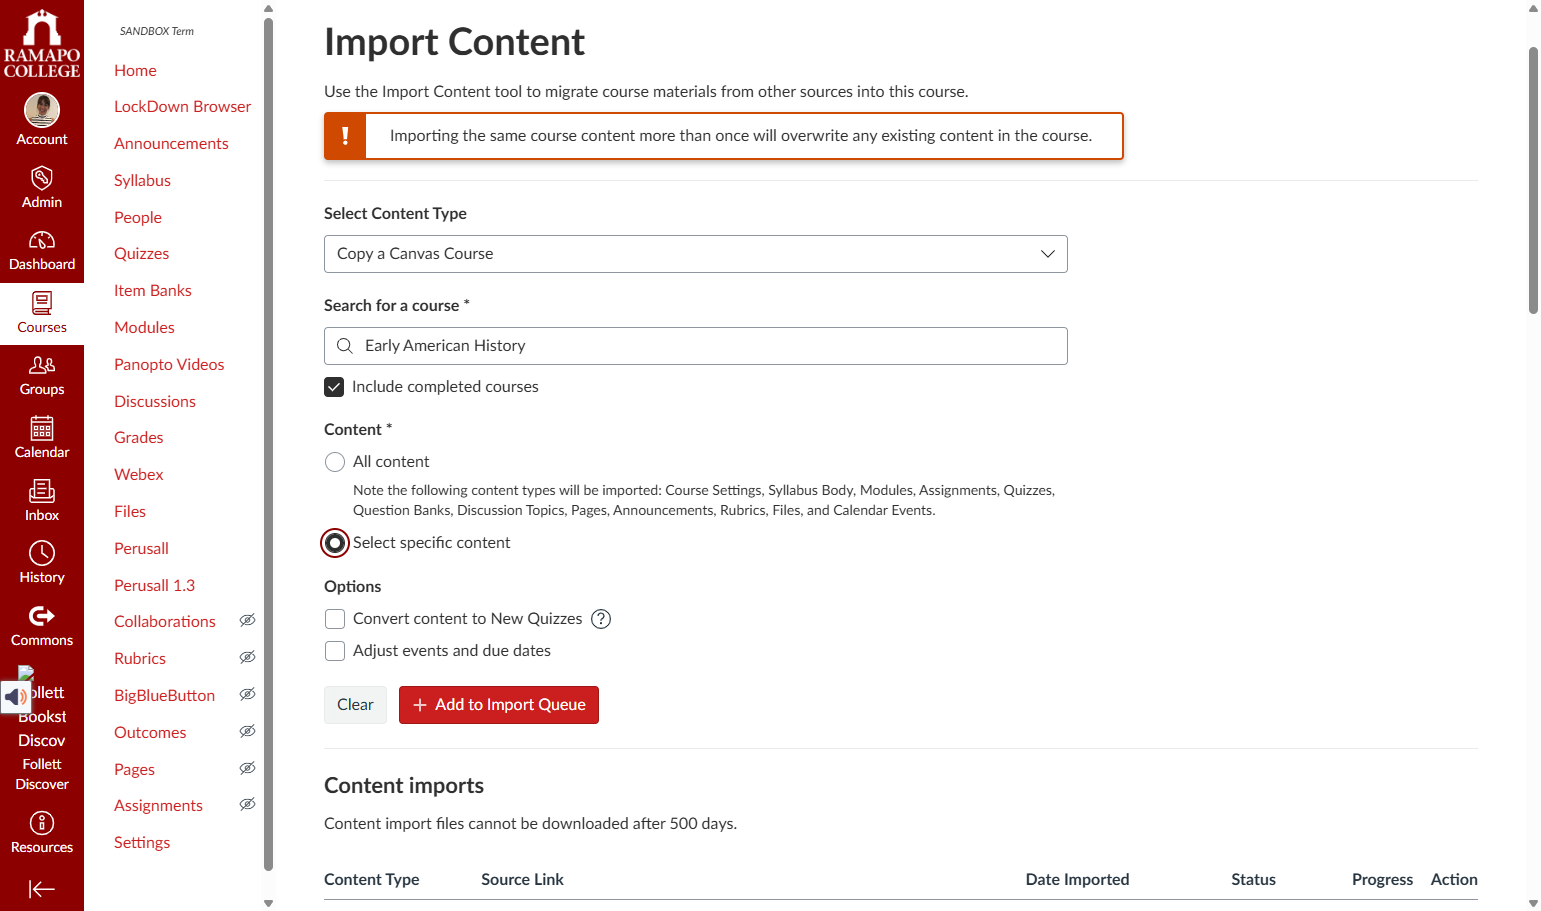1541x911 pixels.
Task: Click hidden-eye icon beside BigBlueButton
Action: (248, 695)
